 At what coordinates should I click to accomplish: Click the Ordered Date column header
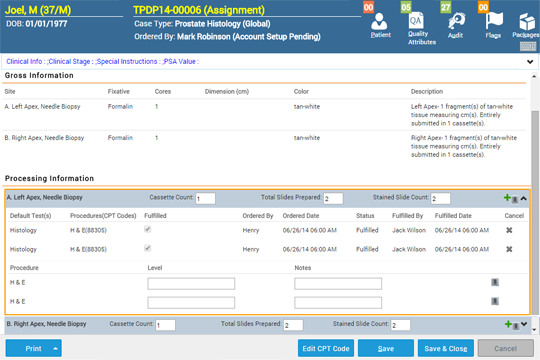click(x=301, y=216)
